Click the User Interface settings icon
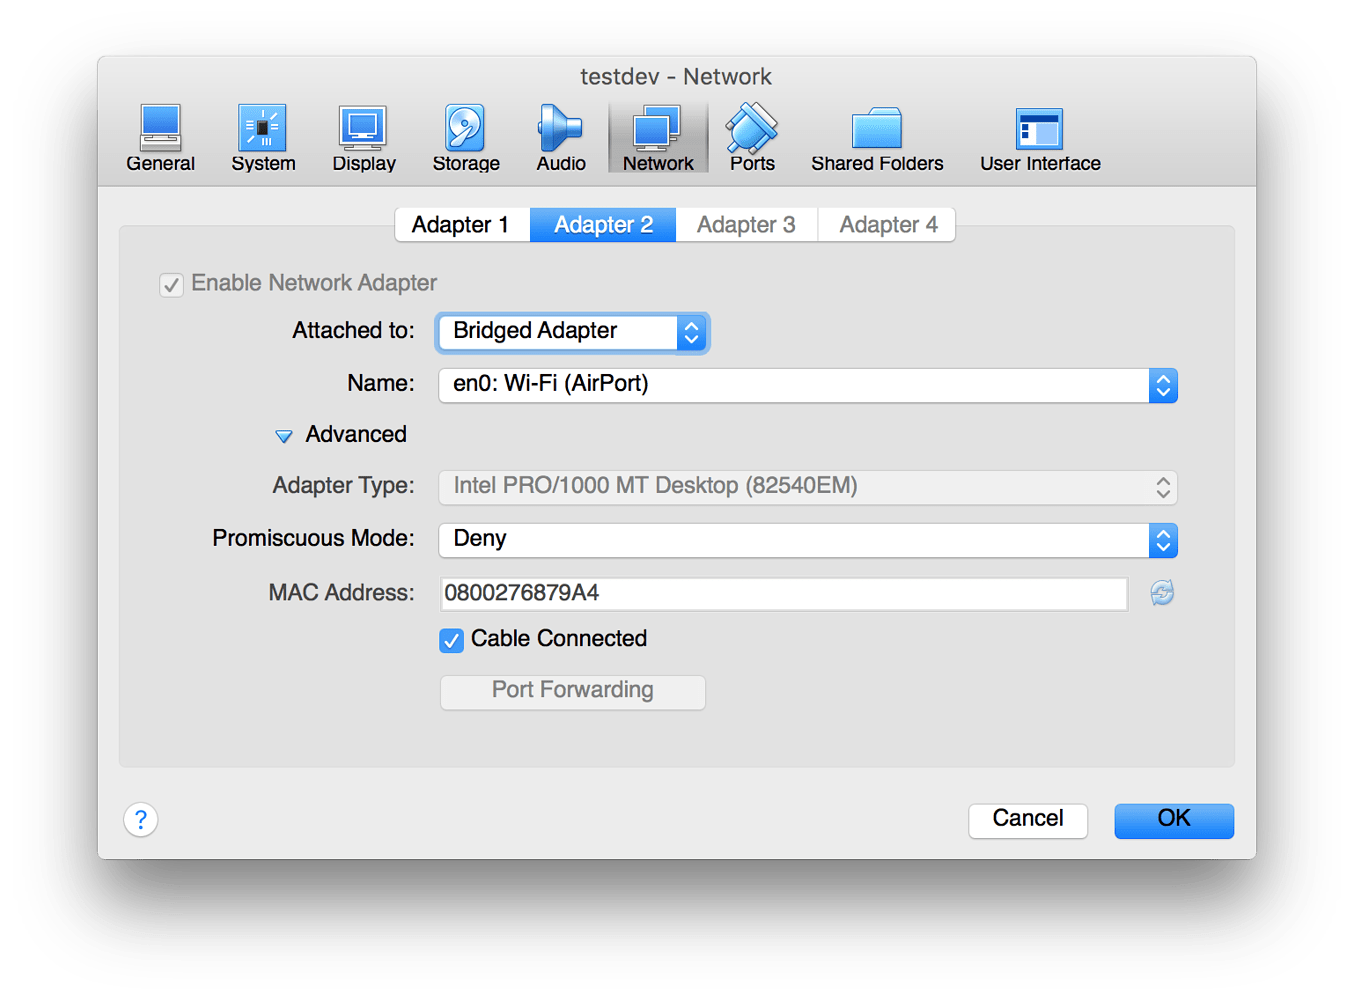 point(1038,135)
